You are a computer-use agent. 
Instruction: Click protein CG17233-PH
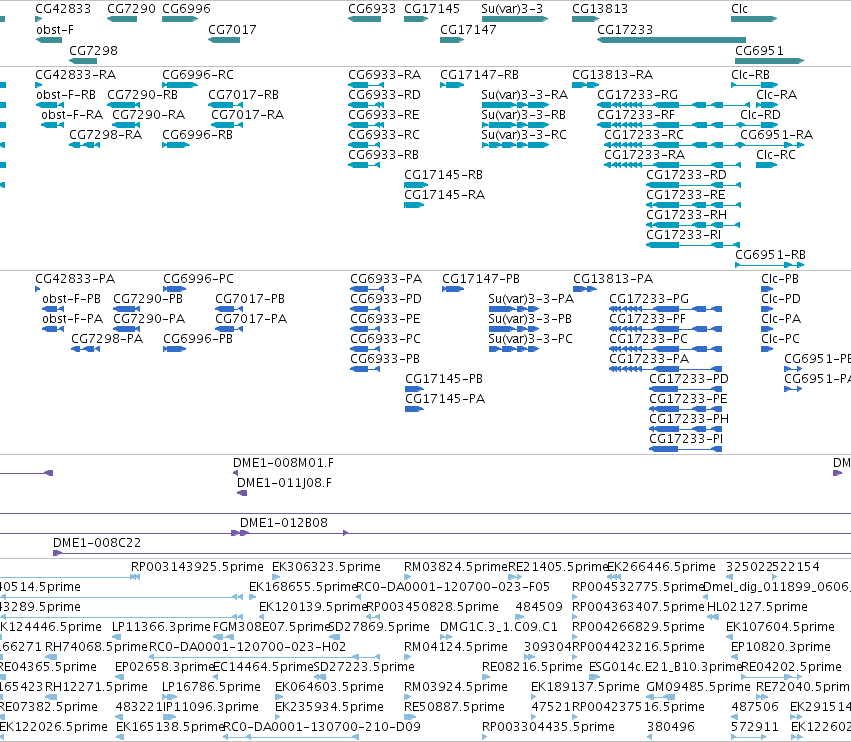(689, 418)
